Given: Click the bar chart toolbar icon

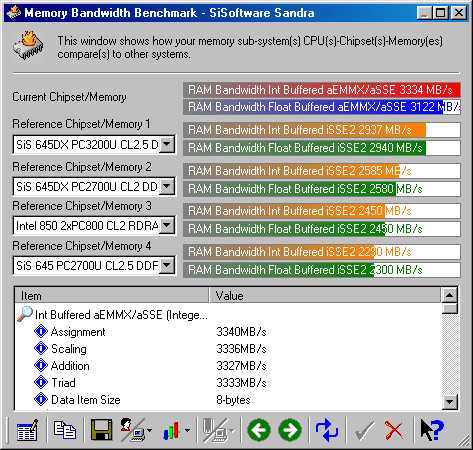Looking at the screenshot, I should 171,430.
